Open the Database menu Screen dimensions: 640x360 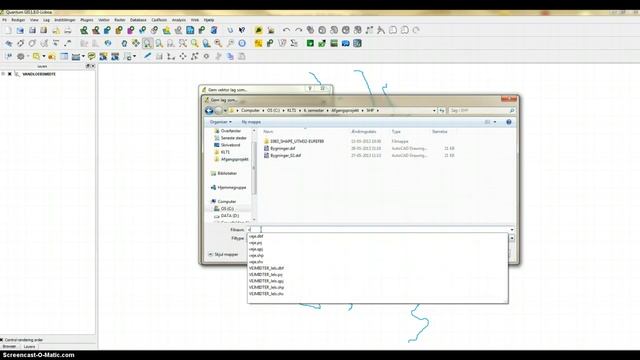click(138, 20)
